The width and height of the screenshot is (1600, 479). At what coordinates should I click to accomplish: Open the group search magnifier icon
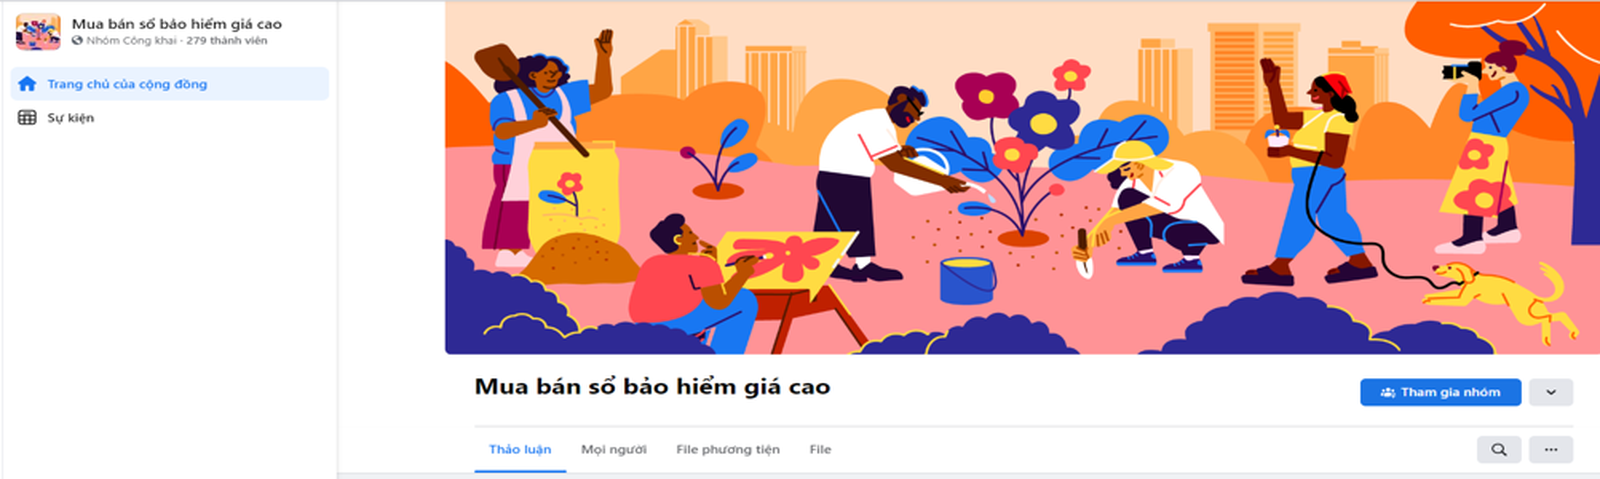coord(1499,449)
